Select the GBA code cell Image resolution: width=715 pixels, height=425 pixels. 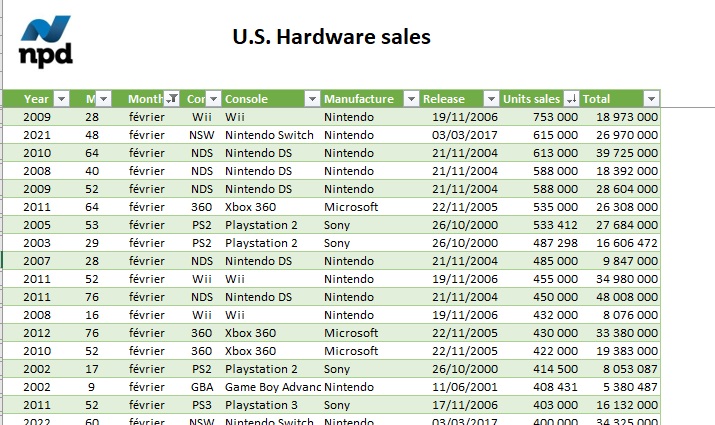(x=202, y=387)
